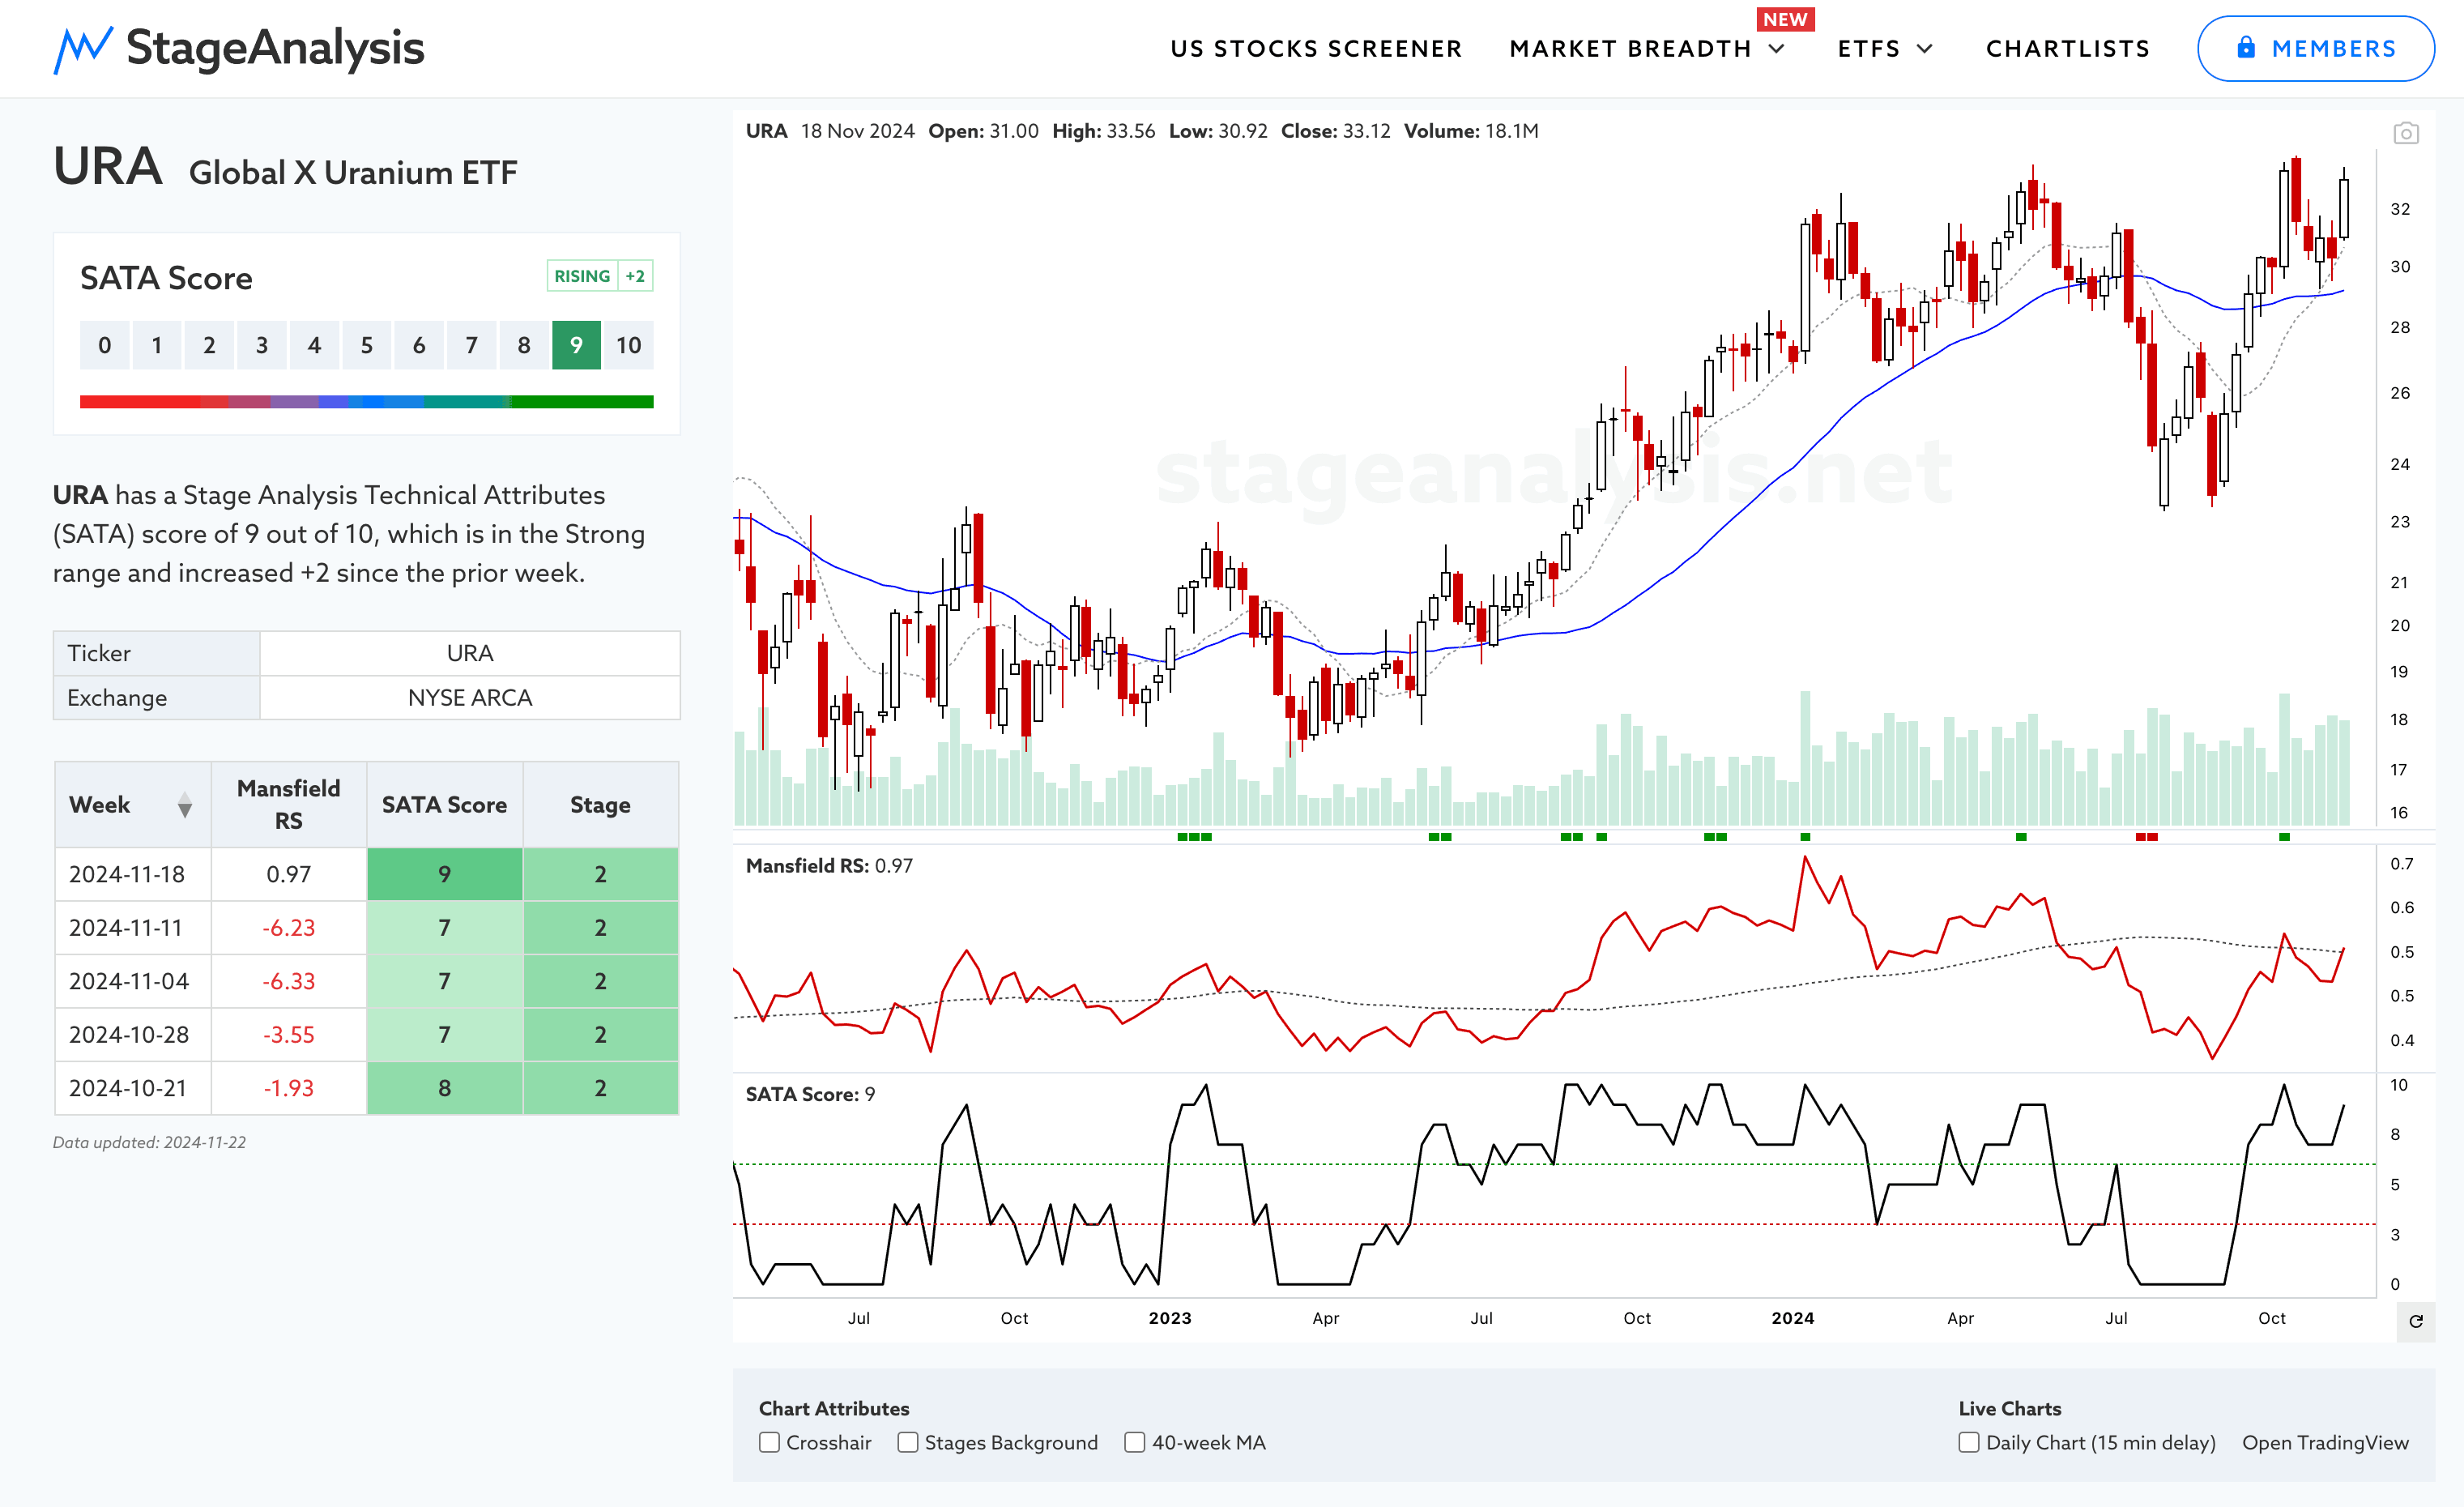Image resolution: width=2464 pixels, height=1507 pixels.
Task: Open the ETFs menu
Action: (x=1869, y=49)
